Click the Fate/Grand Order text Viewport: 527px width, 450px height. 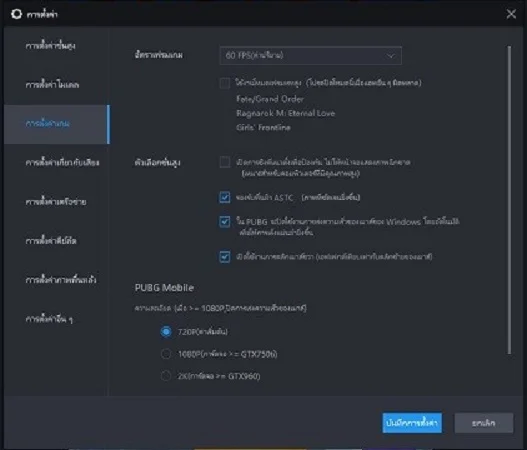pyautogui.click(x=270, y=99)
